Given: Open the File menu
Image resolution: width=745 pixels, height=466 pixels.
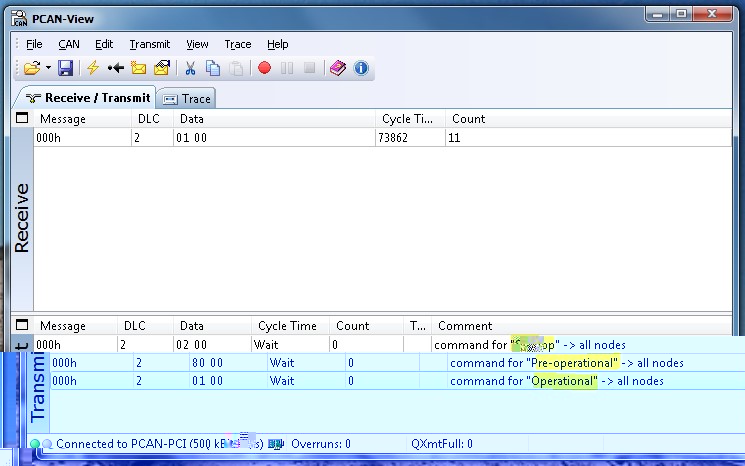Looking at the screenshot, I should coord(34,44).
